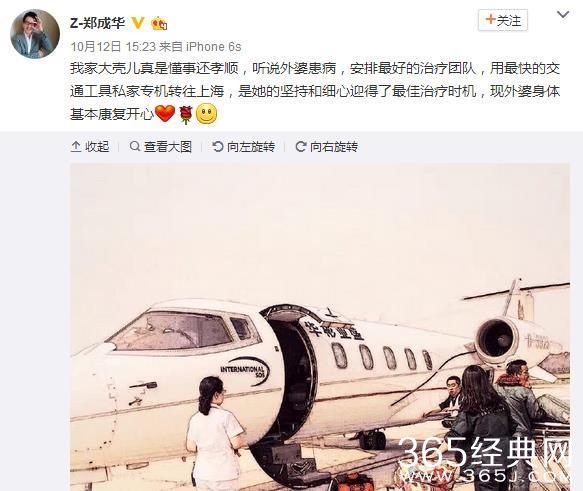Click the membership badge icon beside username

(x=159, y=23)
